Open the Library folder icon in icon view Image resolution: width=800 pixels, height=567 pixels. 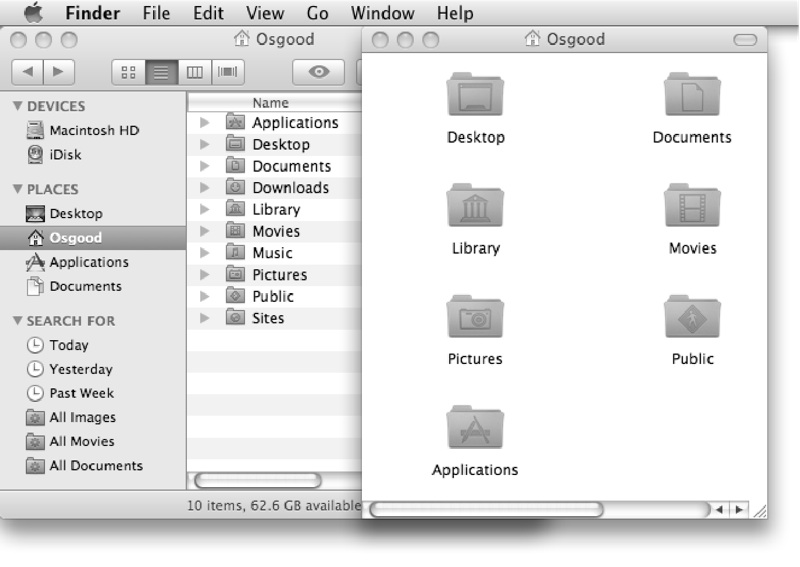coord(475,207)
